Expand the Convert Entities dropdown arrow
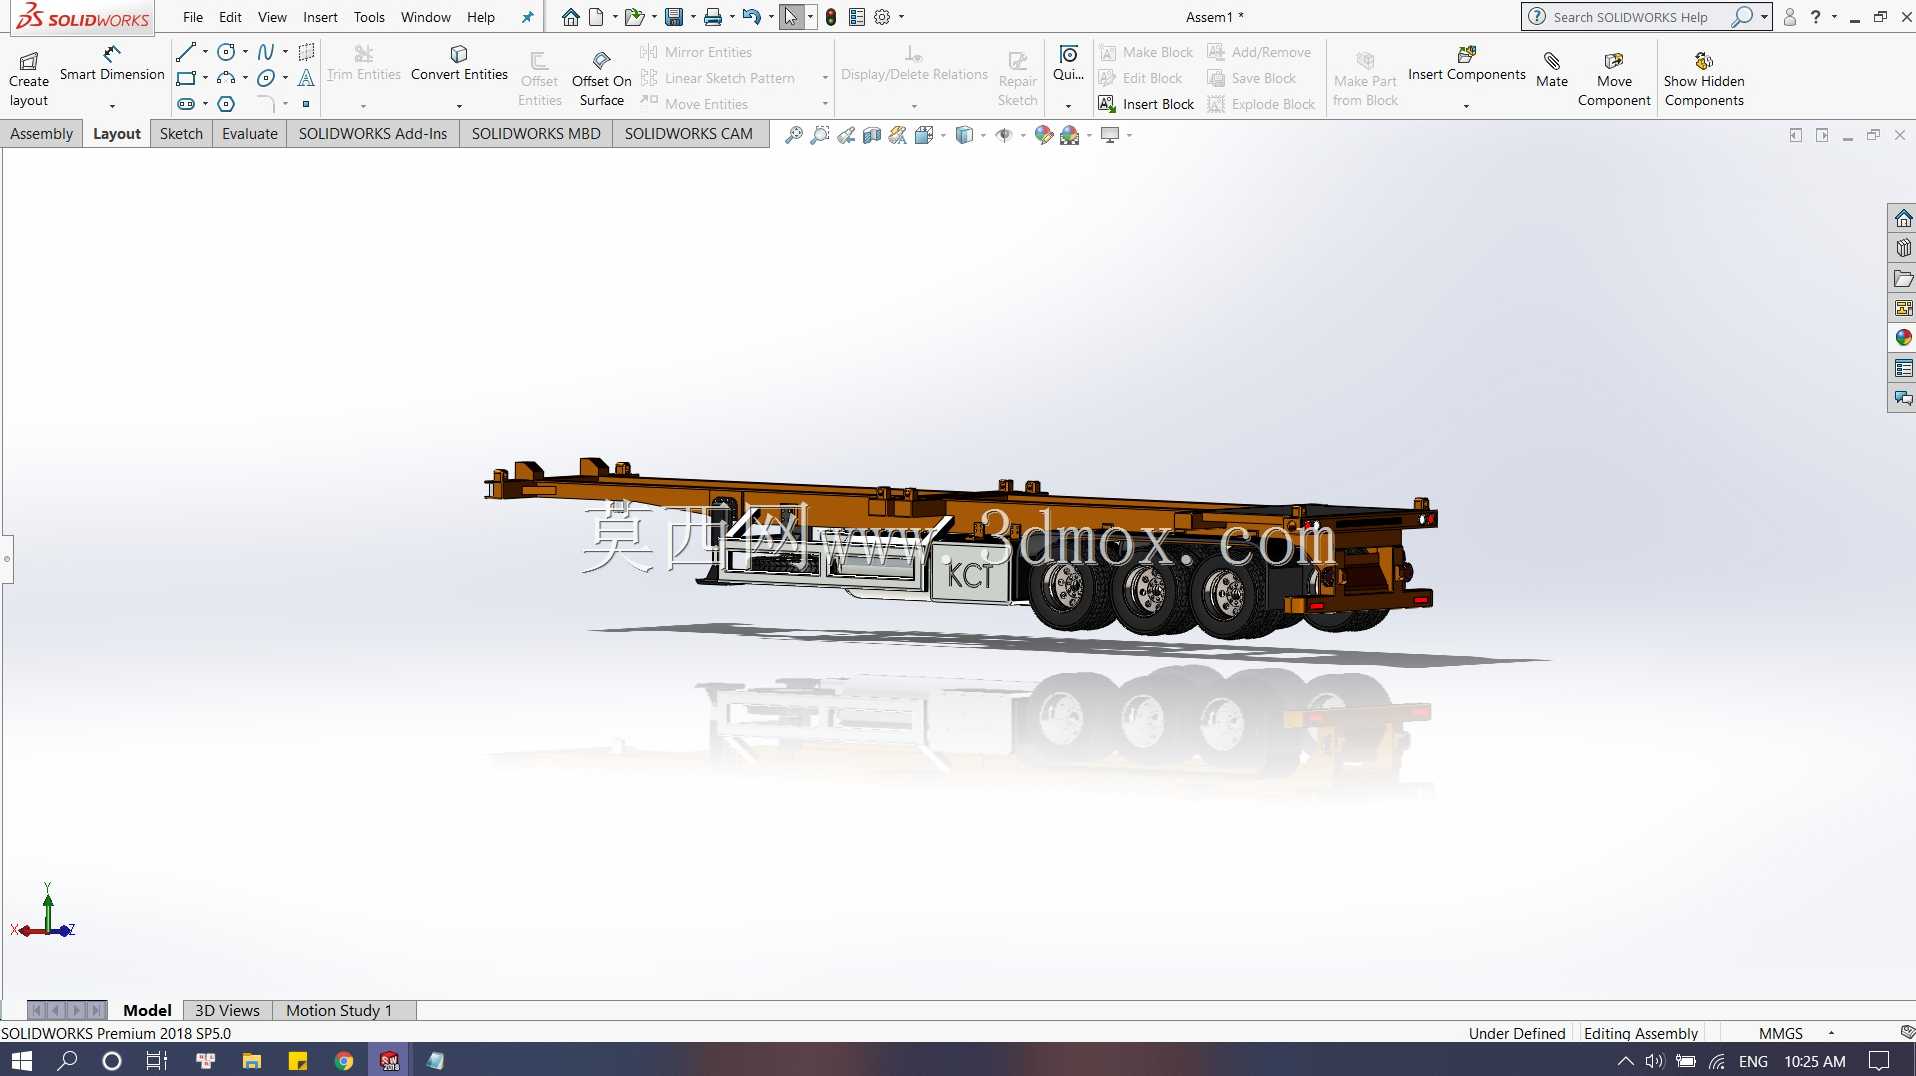 pos(459,105)
